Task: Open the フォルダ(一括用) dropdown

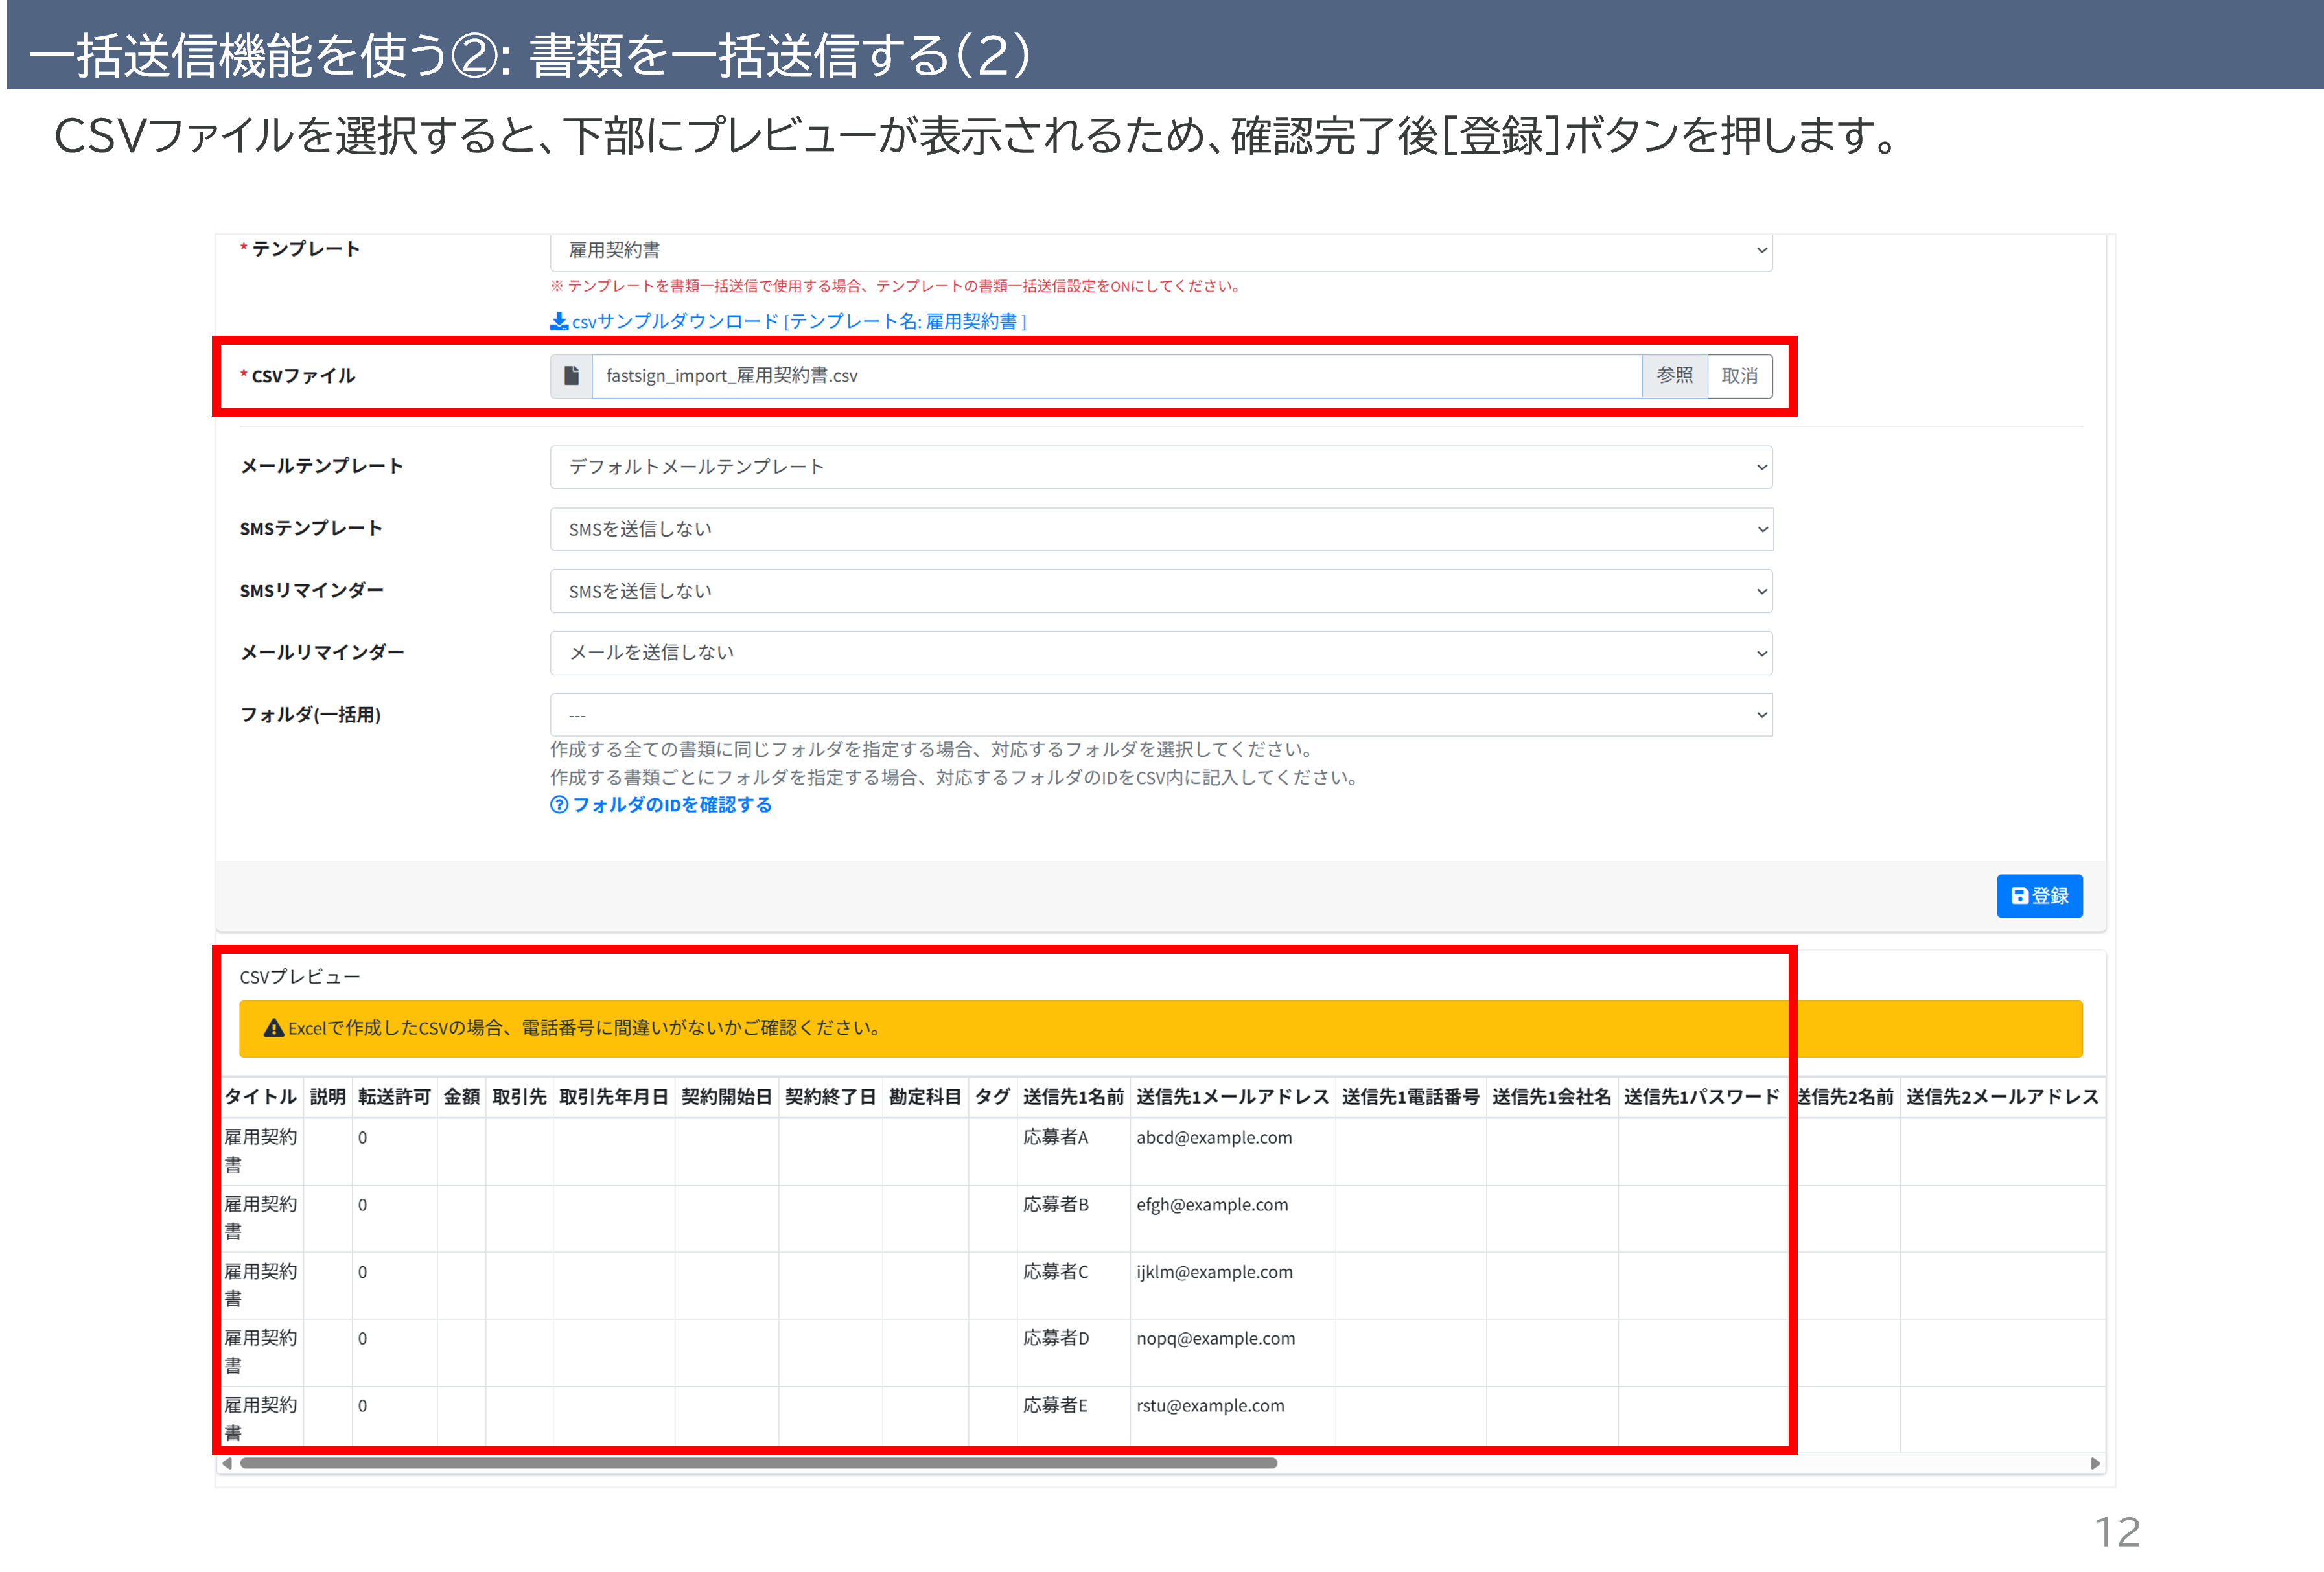Action: (x=1160, y=715)
